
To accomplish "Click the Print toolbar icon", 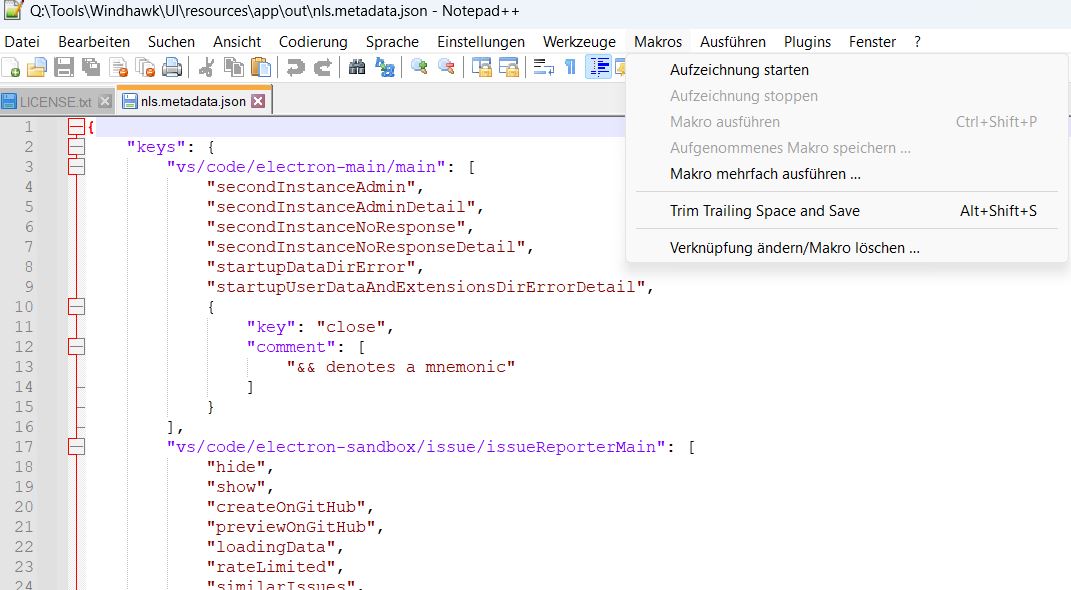I will click(172, 67).
